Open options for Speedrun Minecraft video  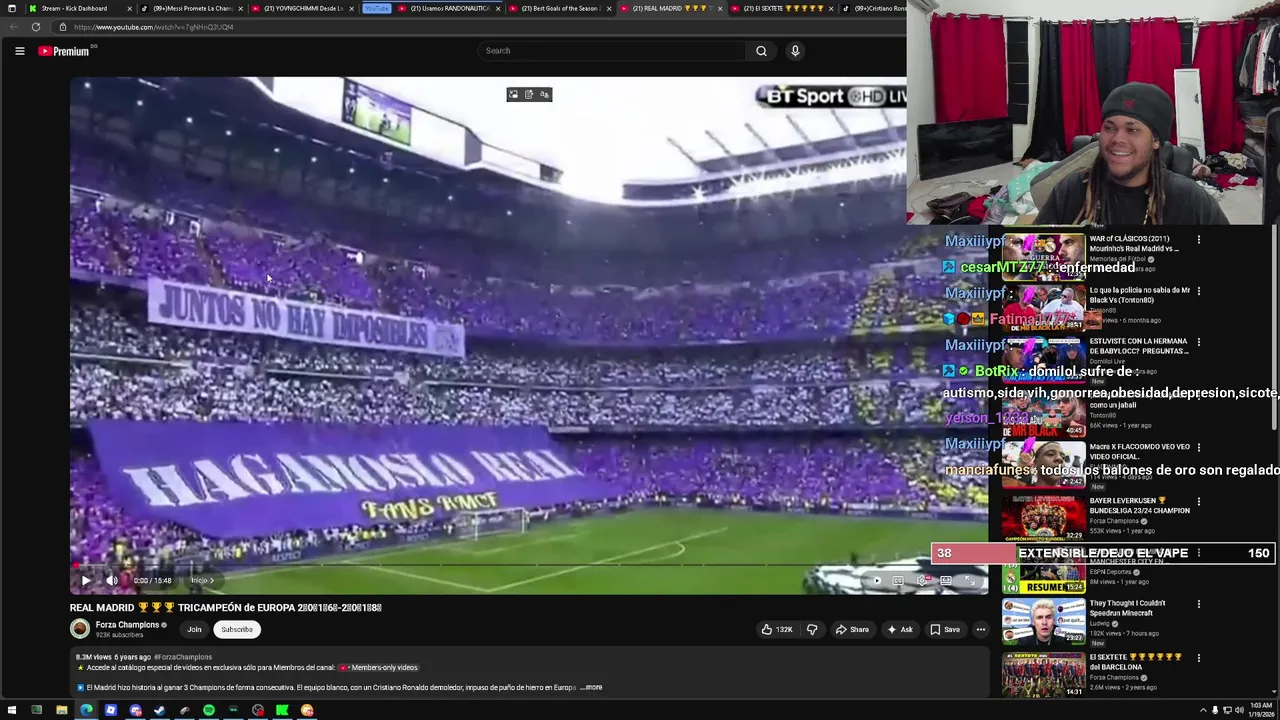click(x=1198, y=604)
